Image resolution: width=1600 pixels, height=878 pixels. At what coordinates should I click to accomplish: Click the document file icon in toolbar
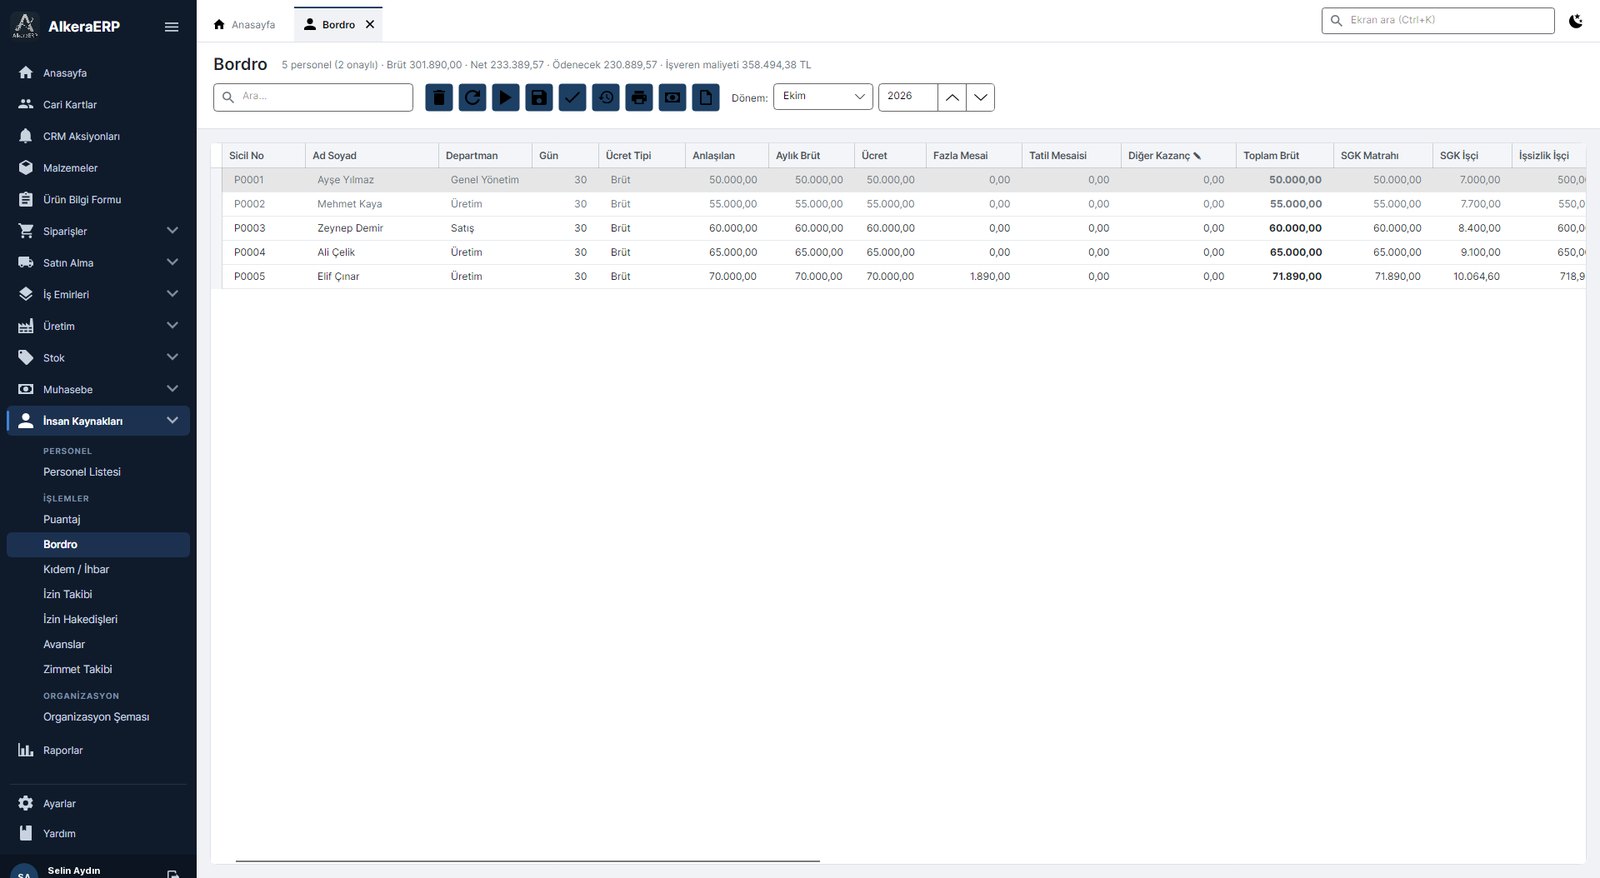click(706, 97)
